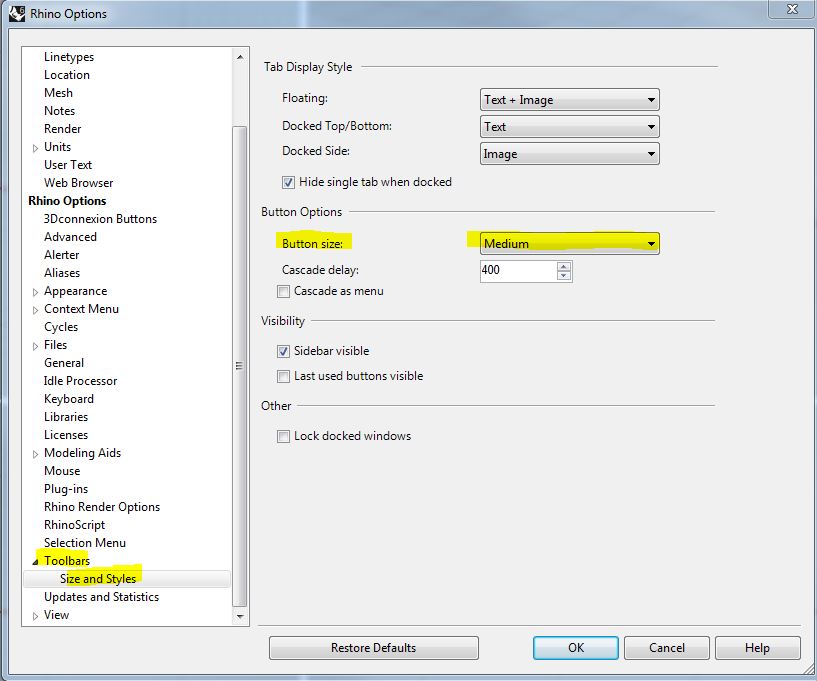Expand the View tree node
The width and height of the screenshot is (817, 681).
point(35,616)
